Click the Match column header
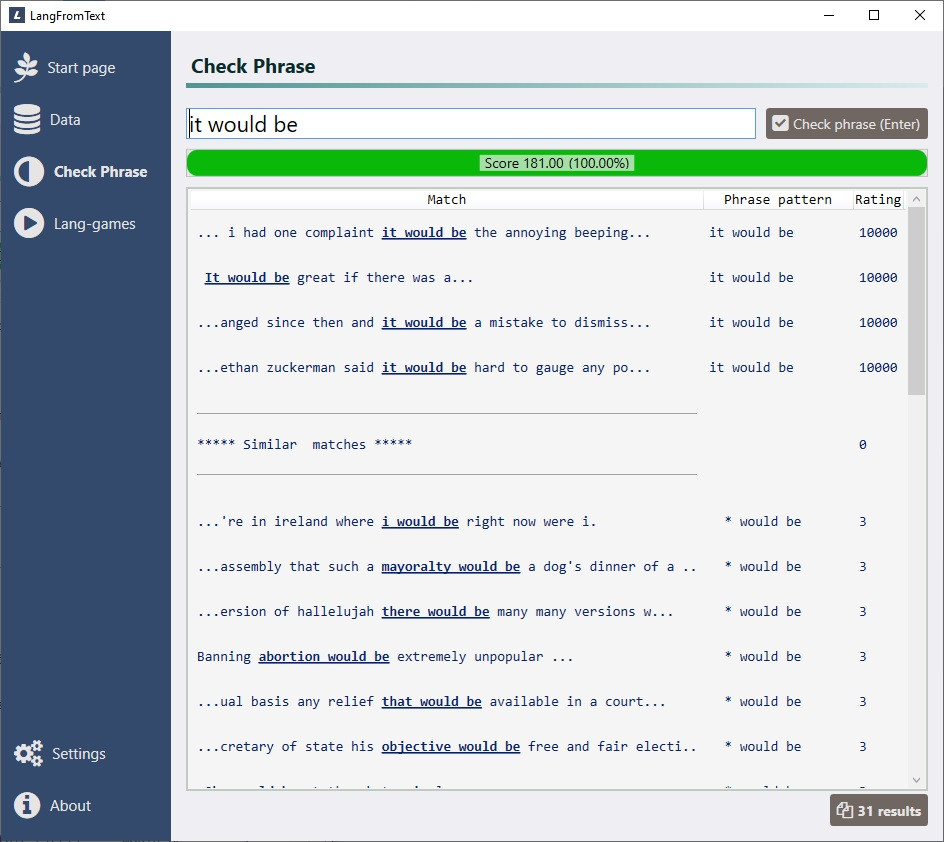Screen dimensions: 944x842 (x=447, y=199)
